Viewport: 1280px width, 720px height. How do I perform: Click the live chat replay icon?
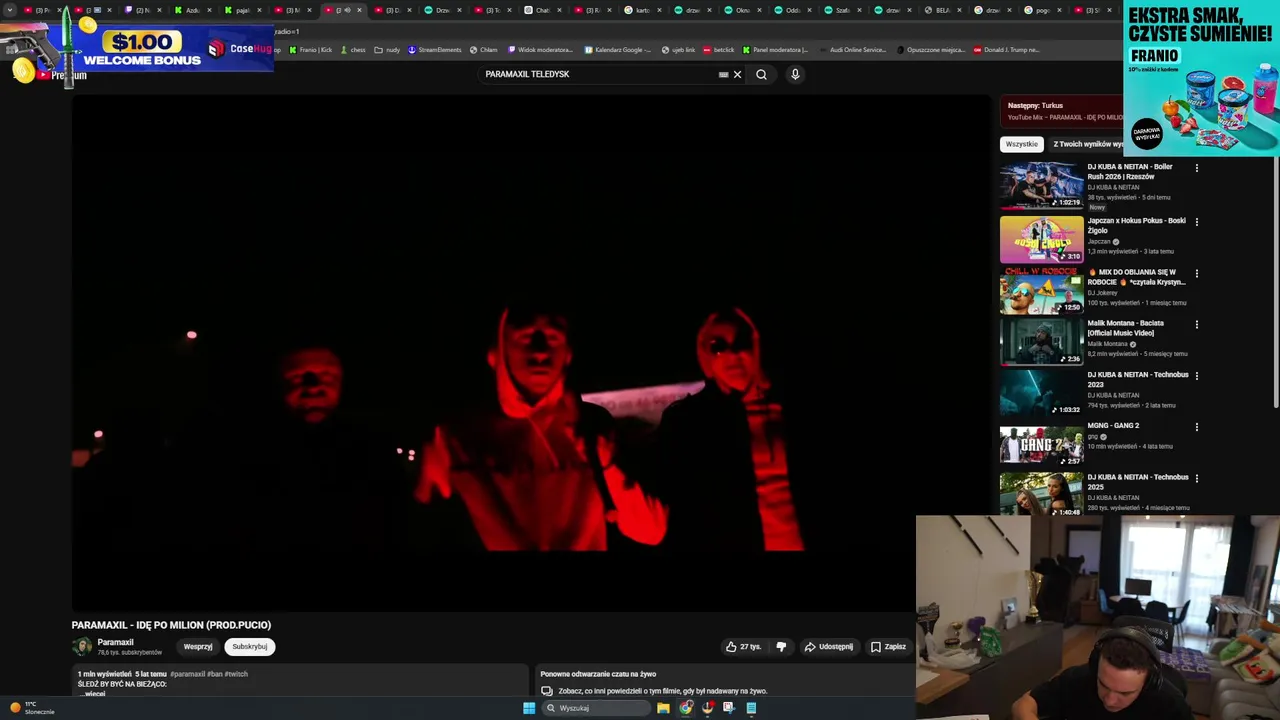(547, 691)
